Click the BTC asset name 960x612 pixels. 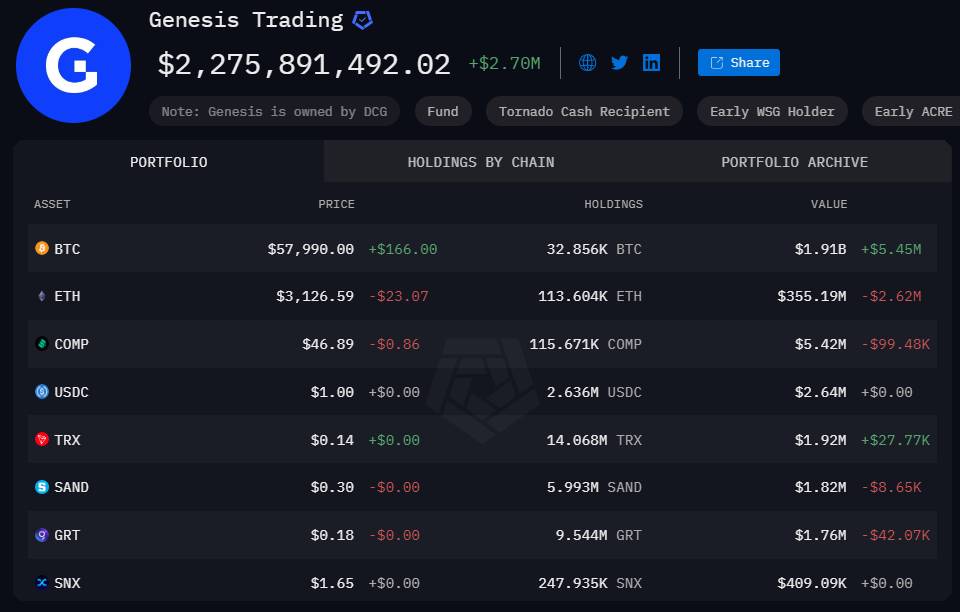click(x=67, y=249)
